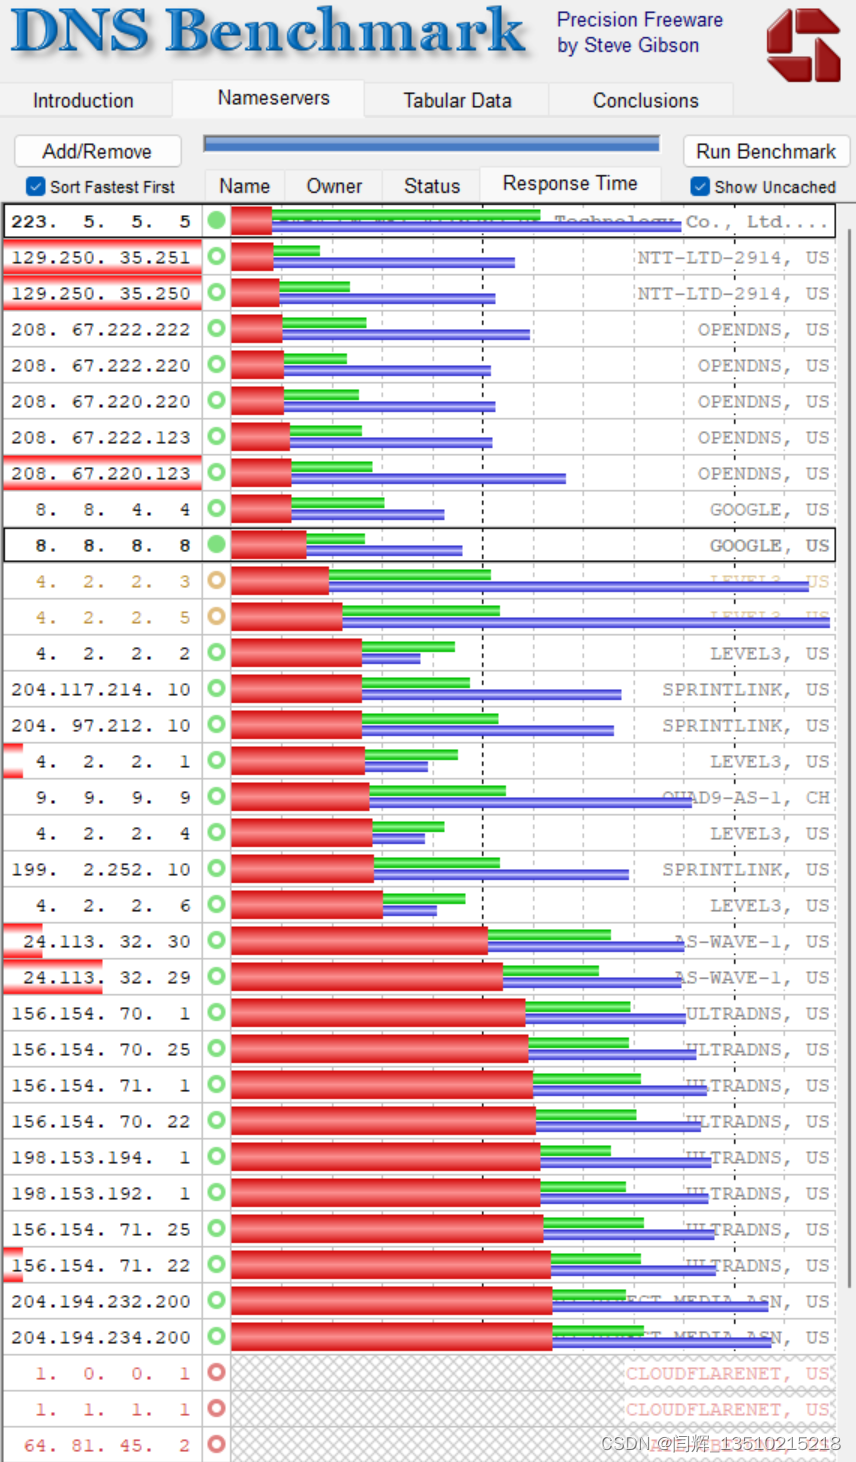Select the 24.113.32.29 IP address
Image resolution: width=856 pixels, height=1462 pixels.
pos(107,977)
